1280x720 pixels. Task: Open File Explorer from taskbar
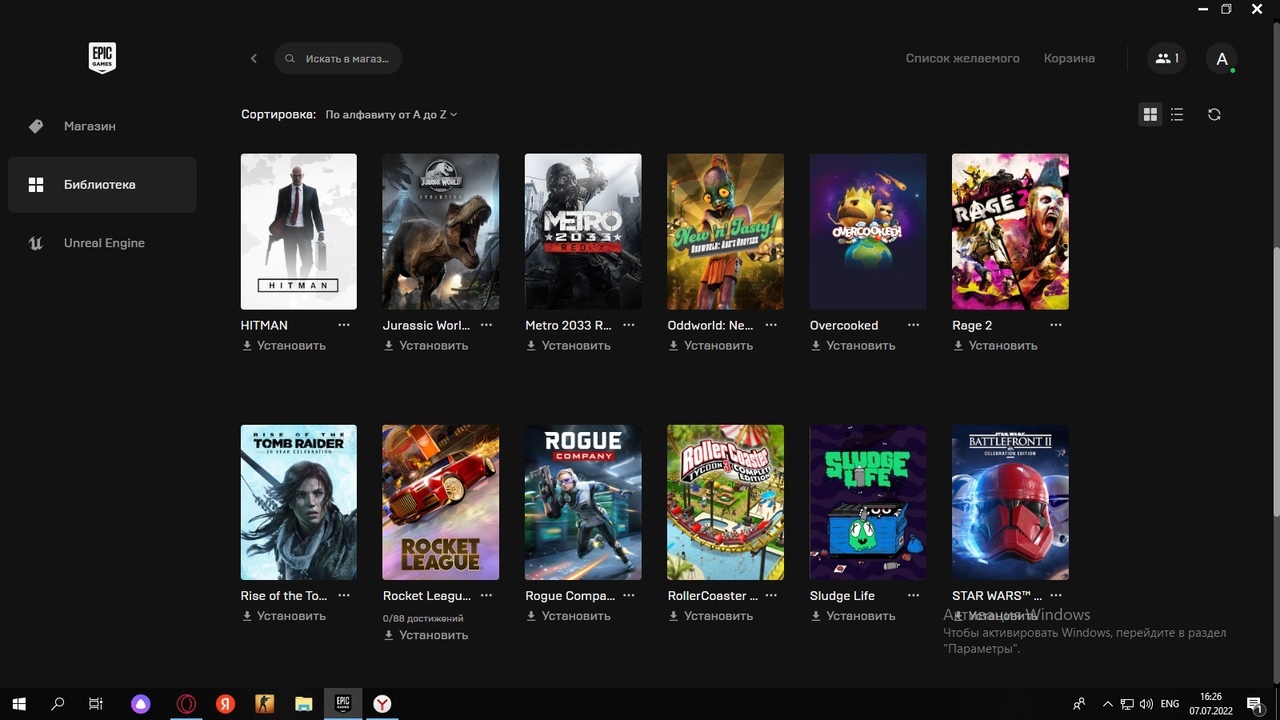[x=304, y=704]
